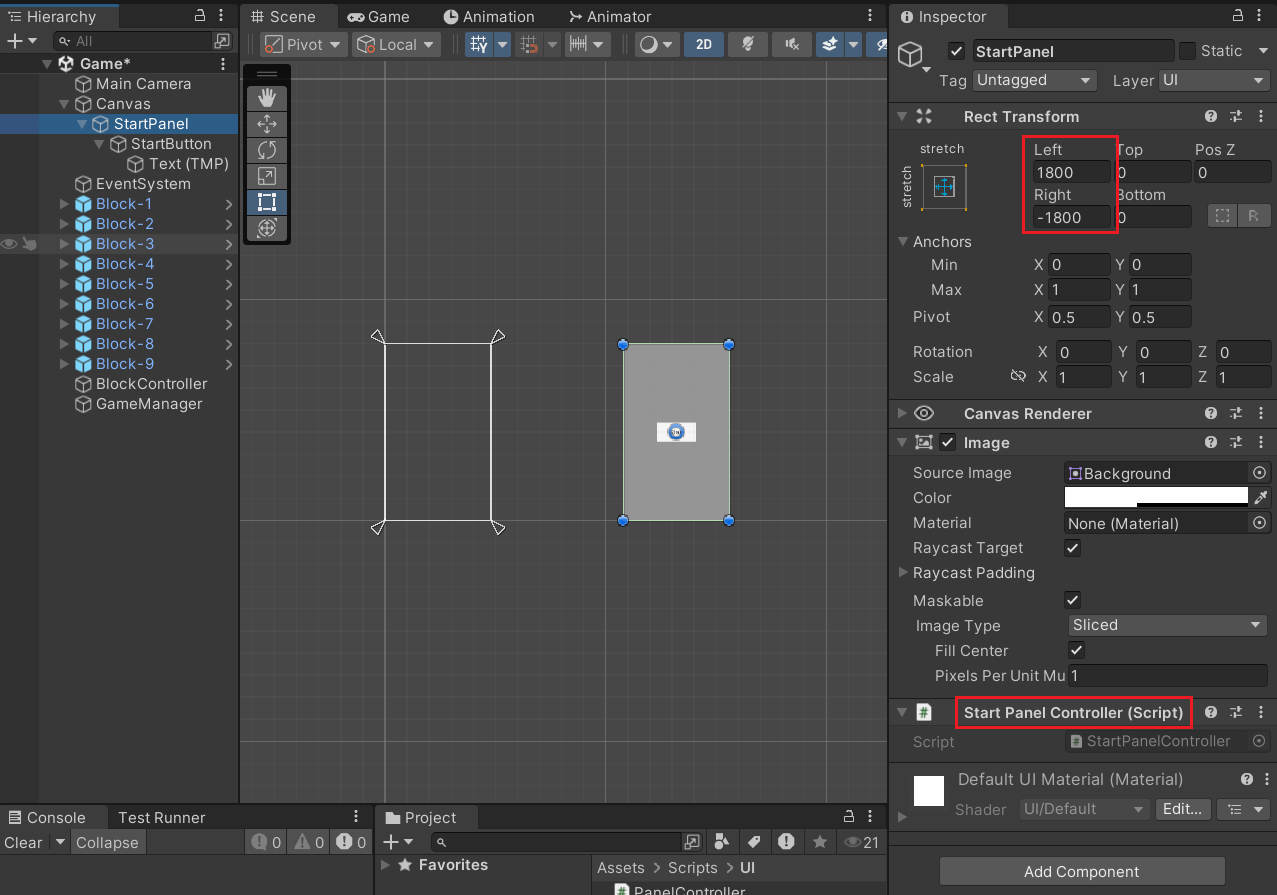The image size is (1277, 895).
Task: Expand Canvas Renderer component
Action: (x=902, y=413)
